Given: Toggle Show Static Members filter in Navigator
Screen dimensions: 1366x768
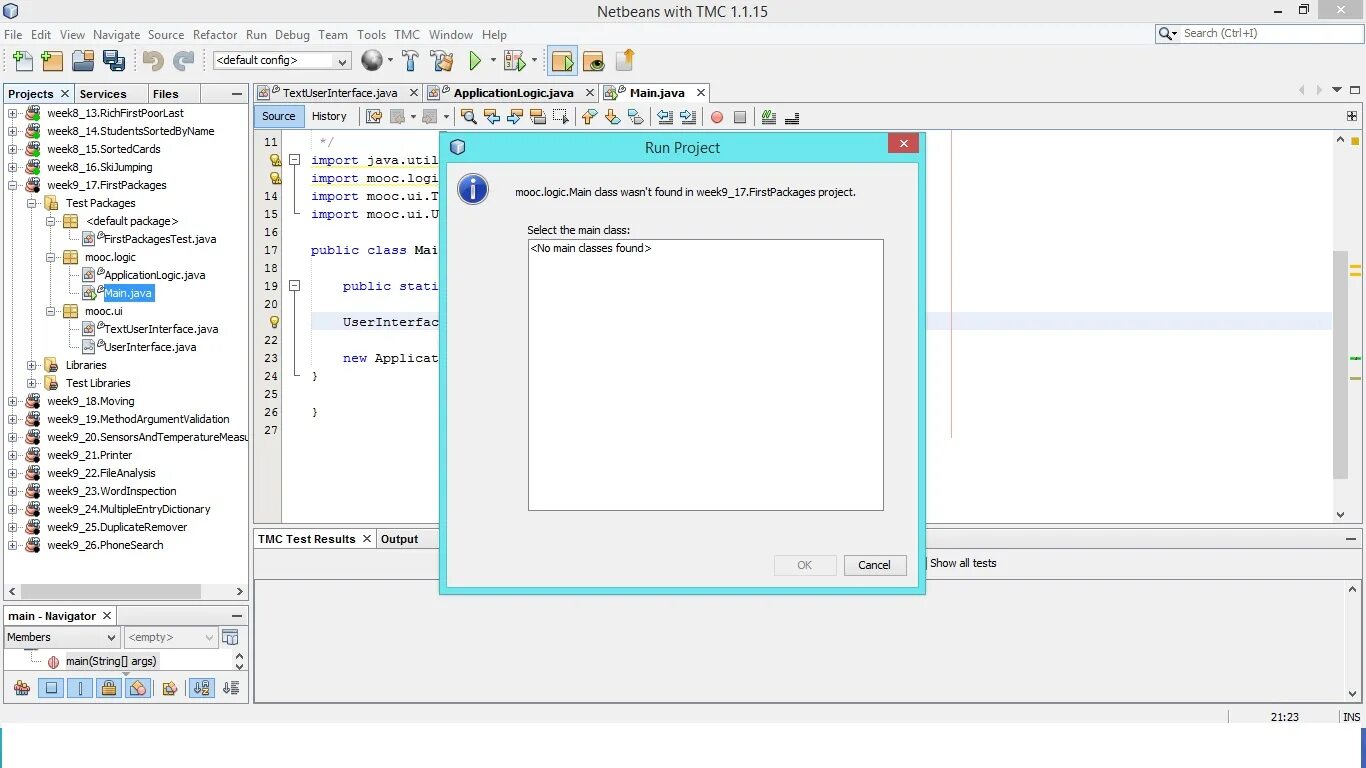Looking at the screenshot, I should (80, 688).
